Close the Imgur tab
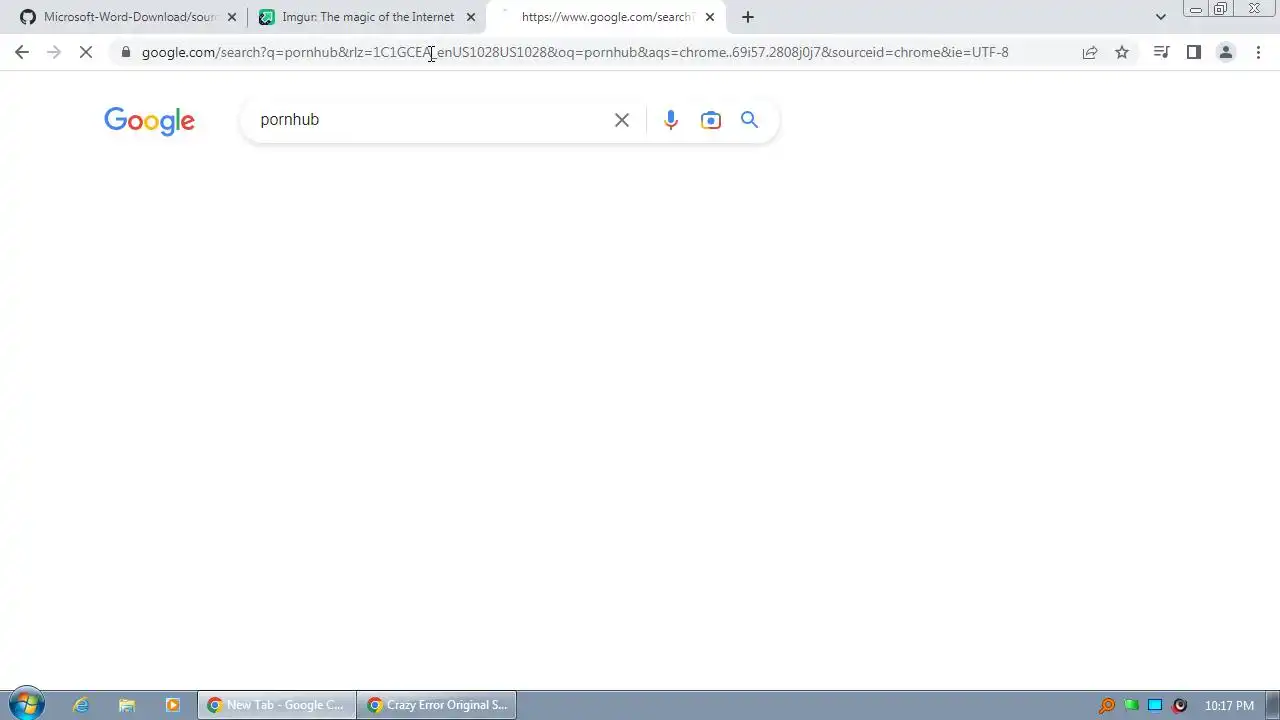The height and width of the screenshot is (720, 1280). coord(471,17)
